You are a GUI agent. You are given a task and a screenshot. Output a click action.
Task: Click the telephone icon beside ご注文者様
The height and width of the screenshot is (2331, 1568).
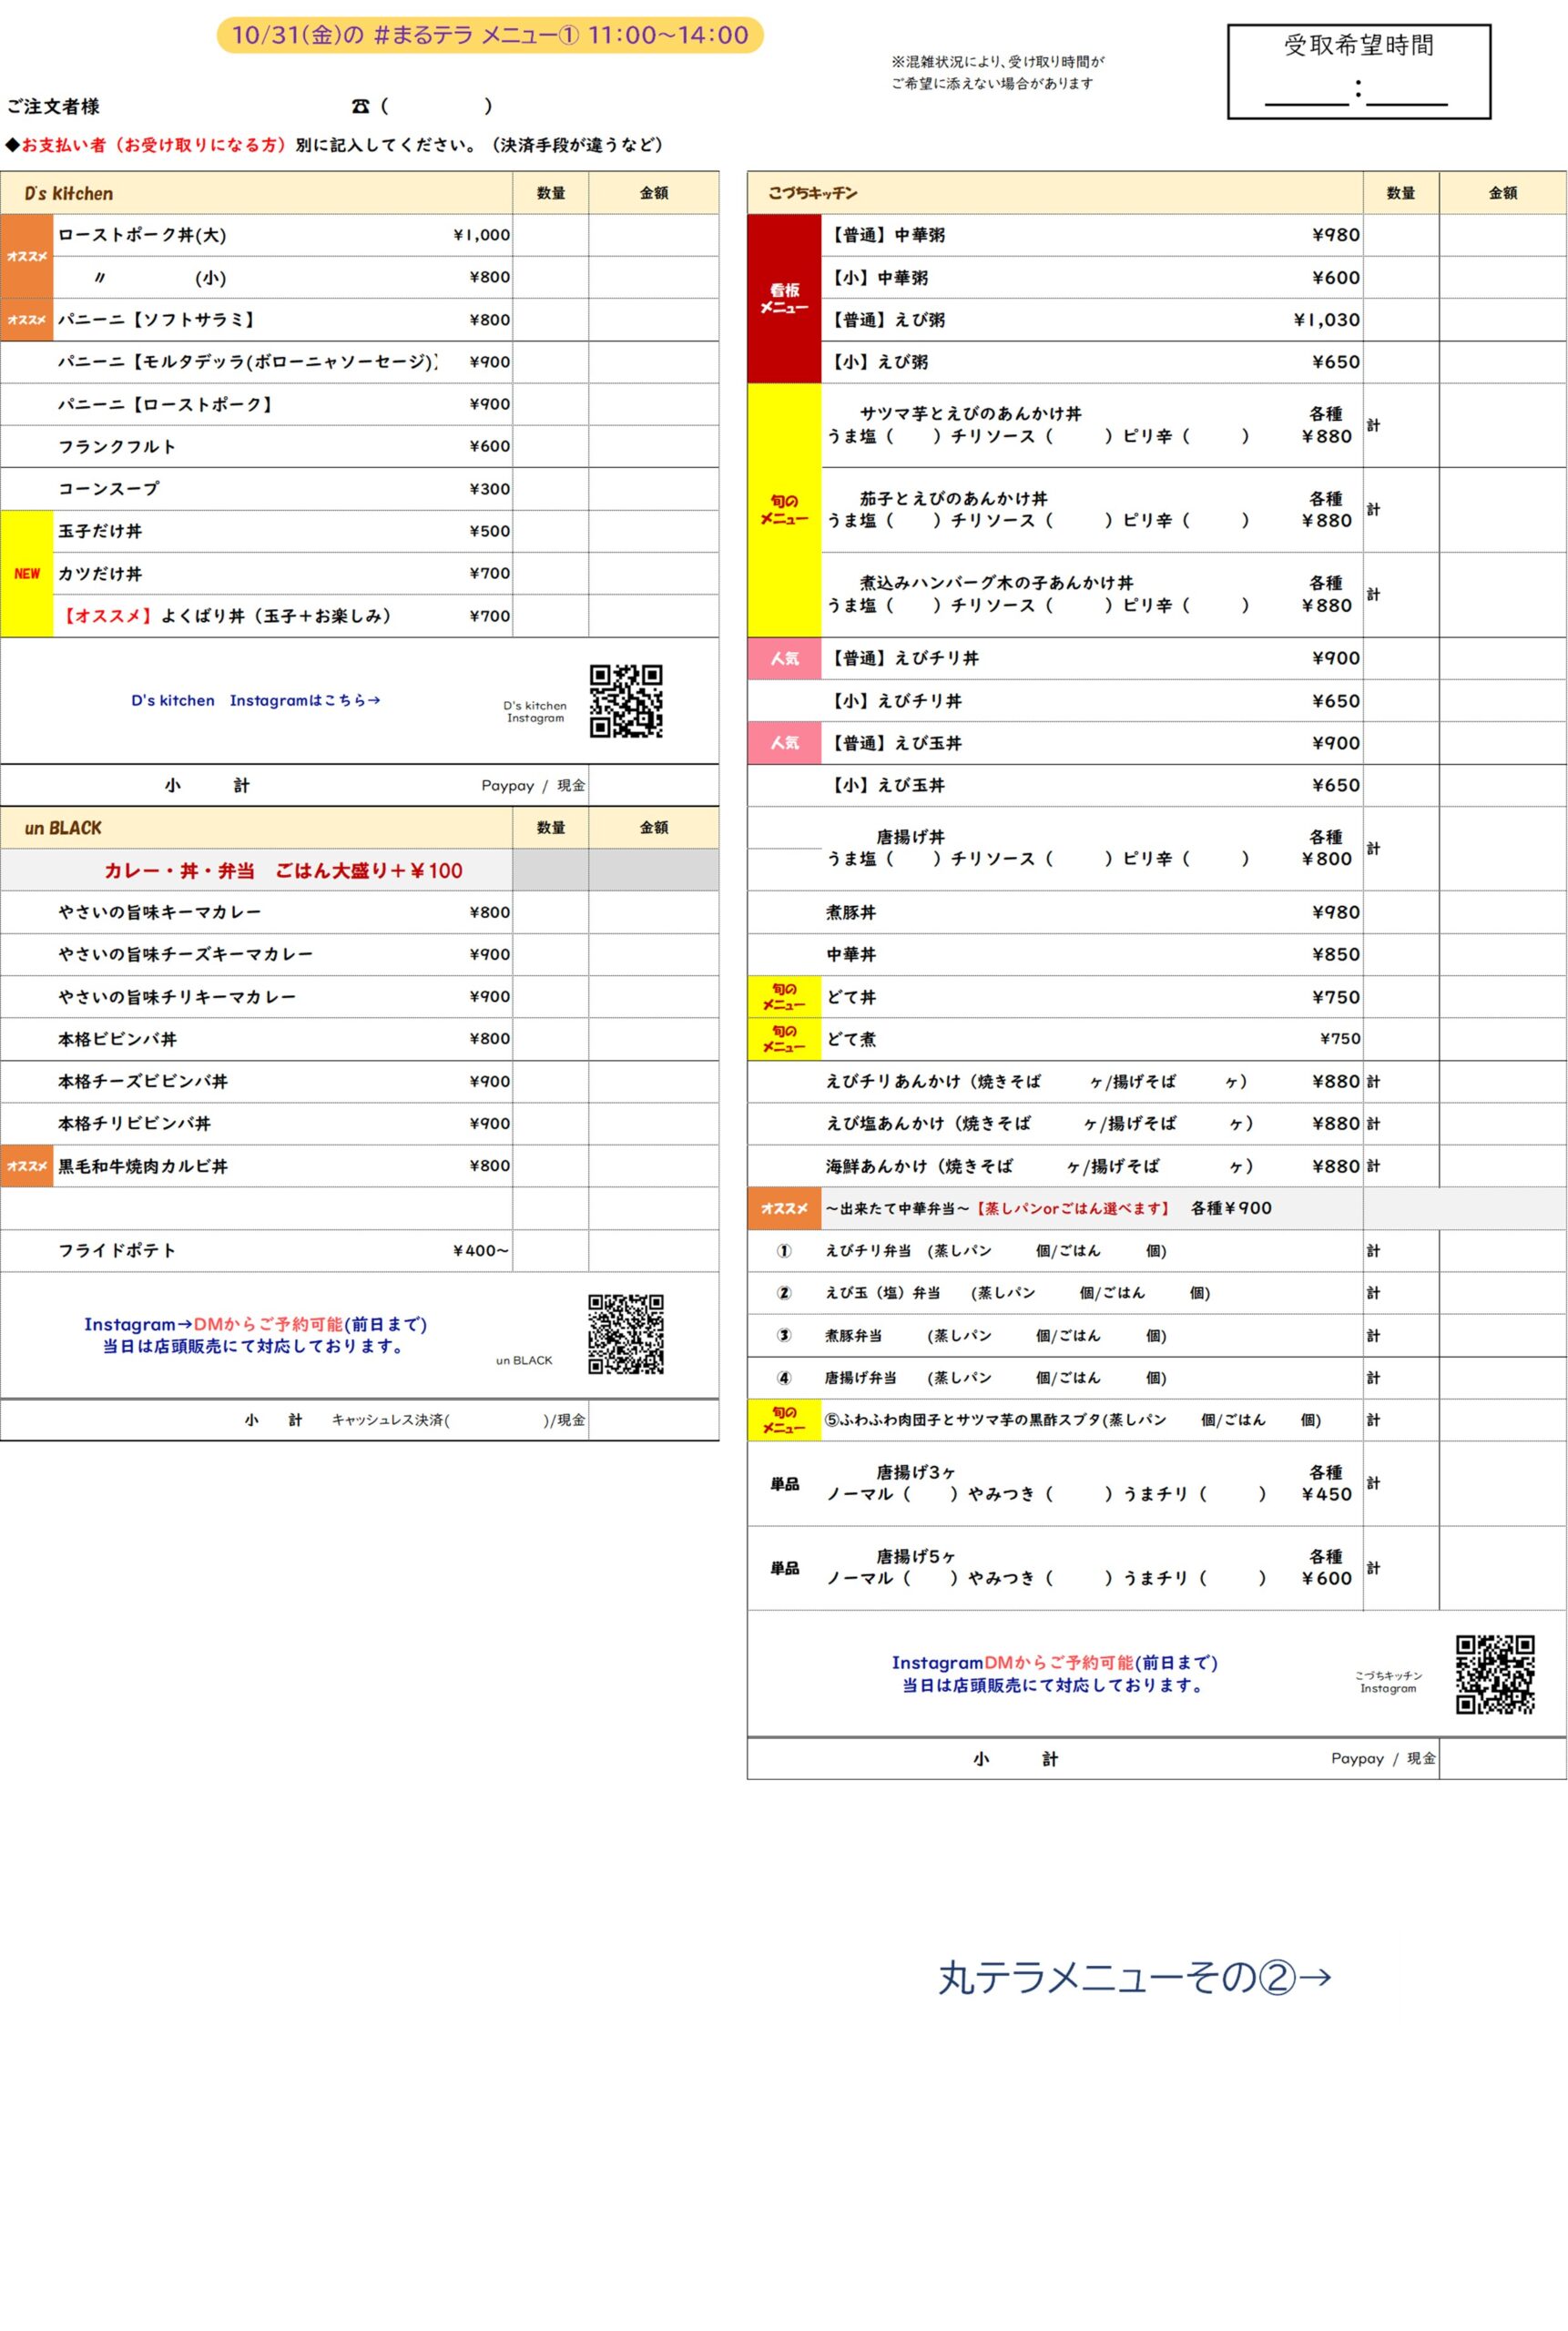[x=360, y=106]
